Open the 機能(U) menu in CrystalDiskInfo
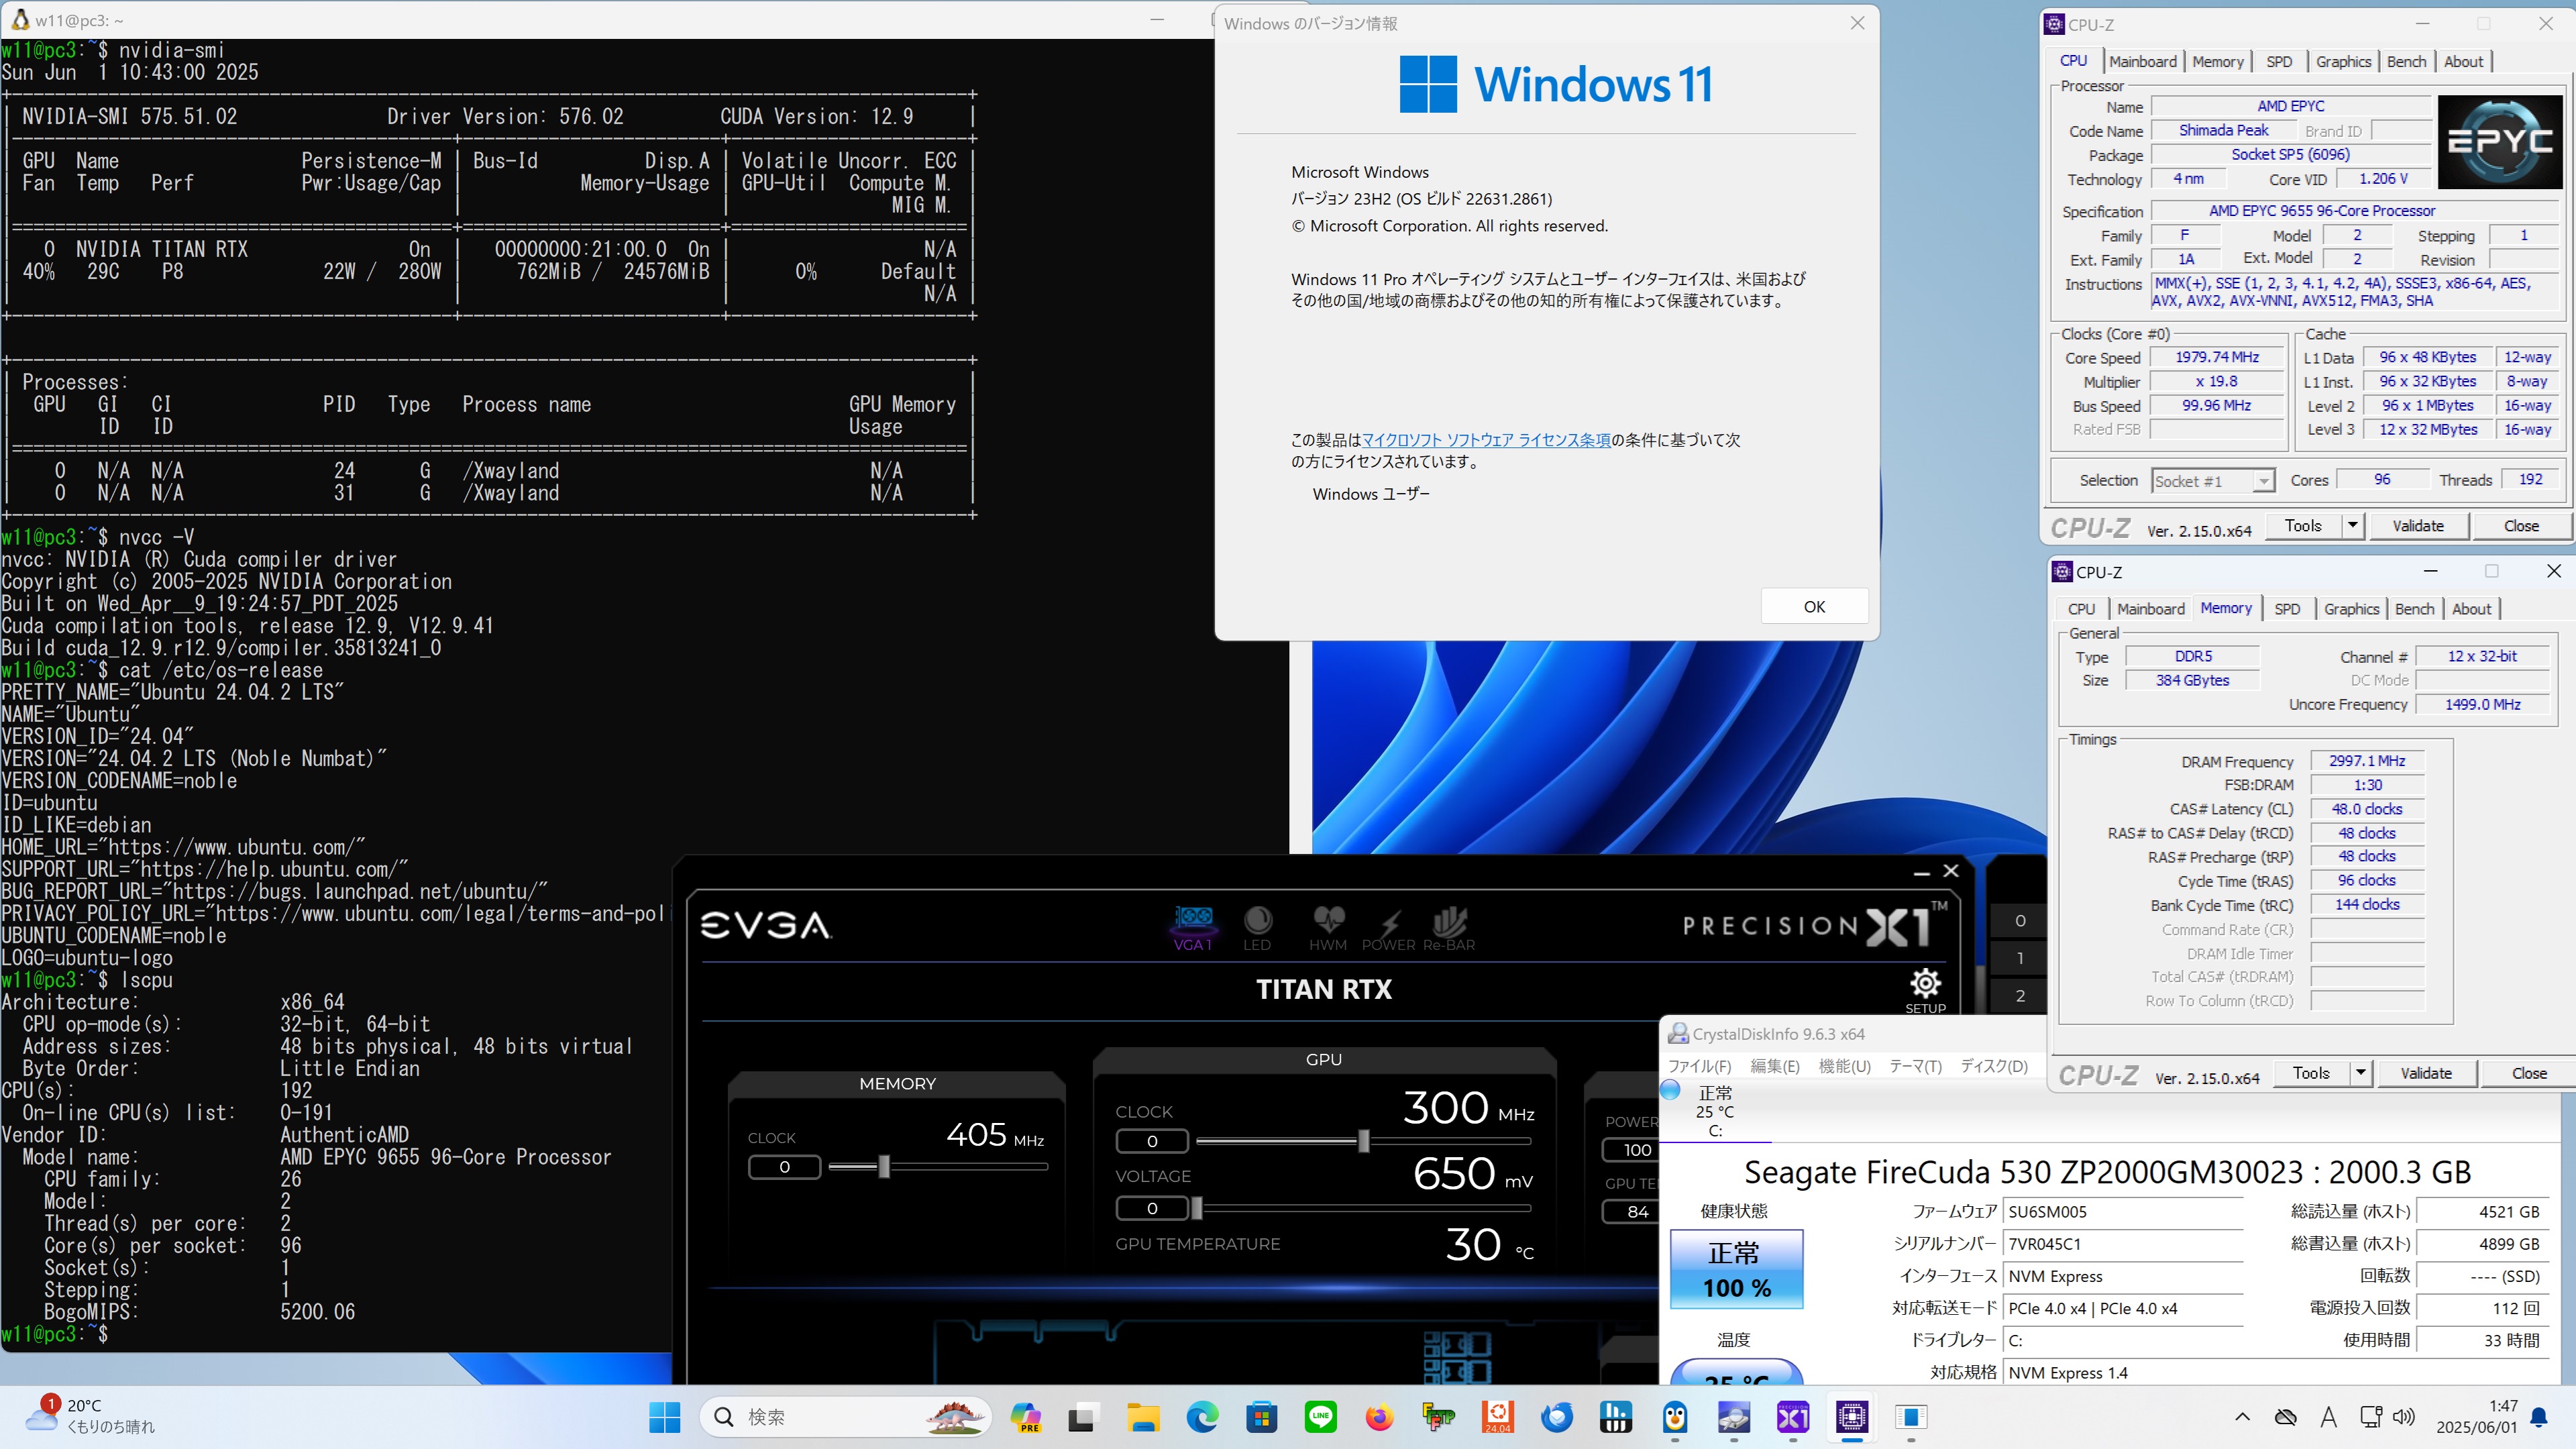 (x=1844, y=1066)
